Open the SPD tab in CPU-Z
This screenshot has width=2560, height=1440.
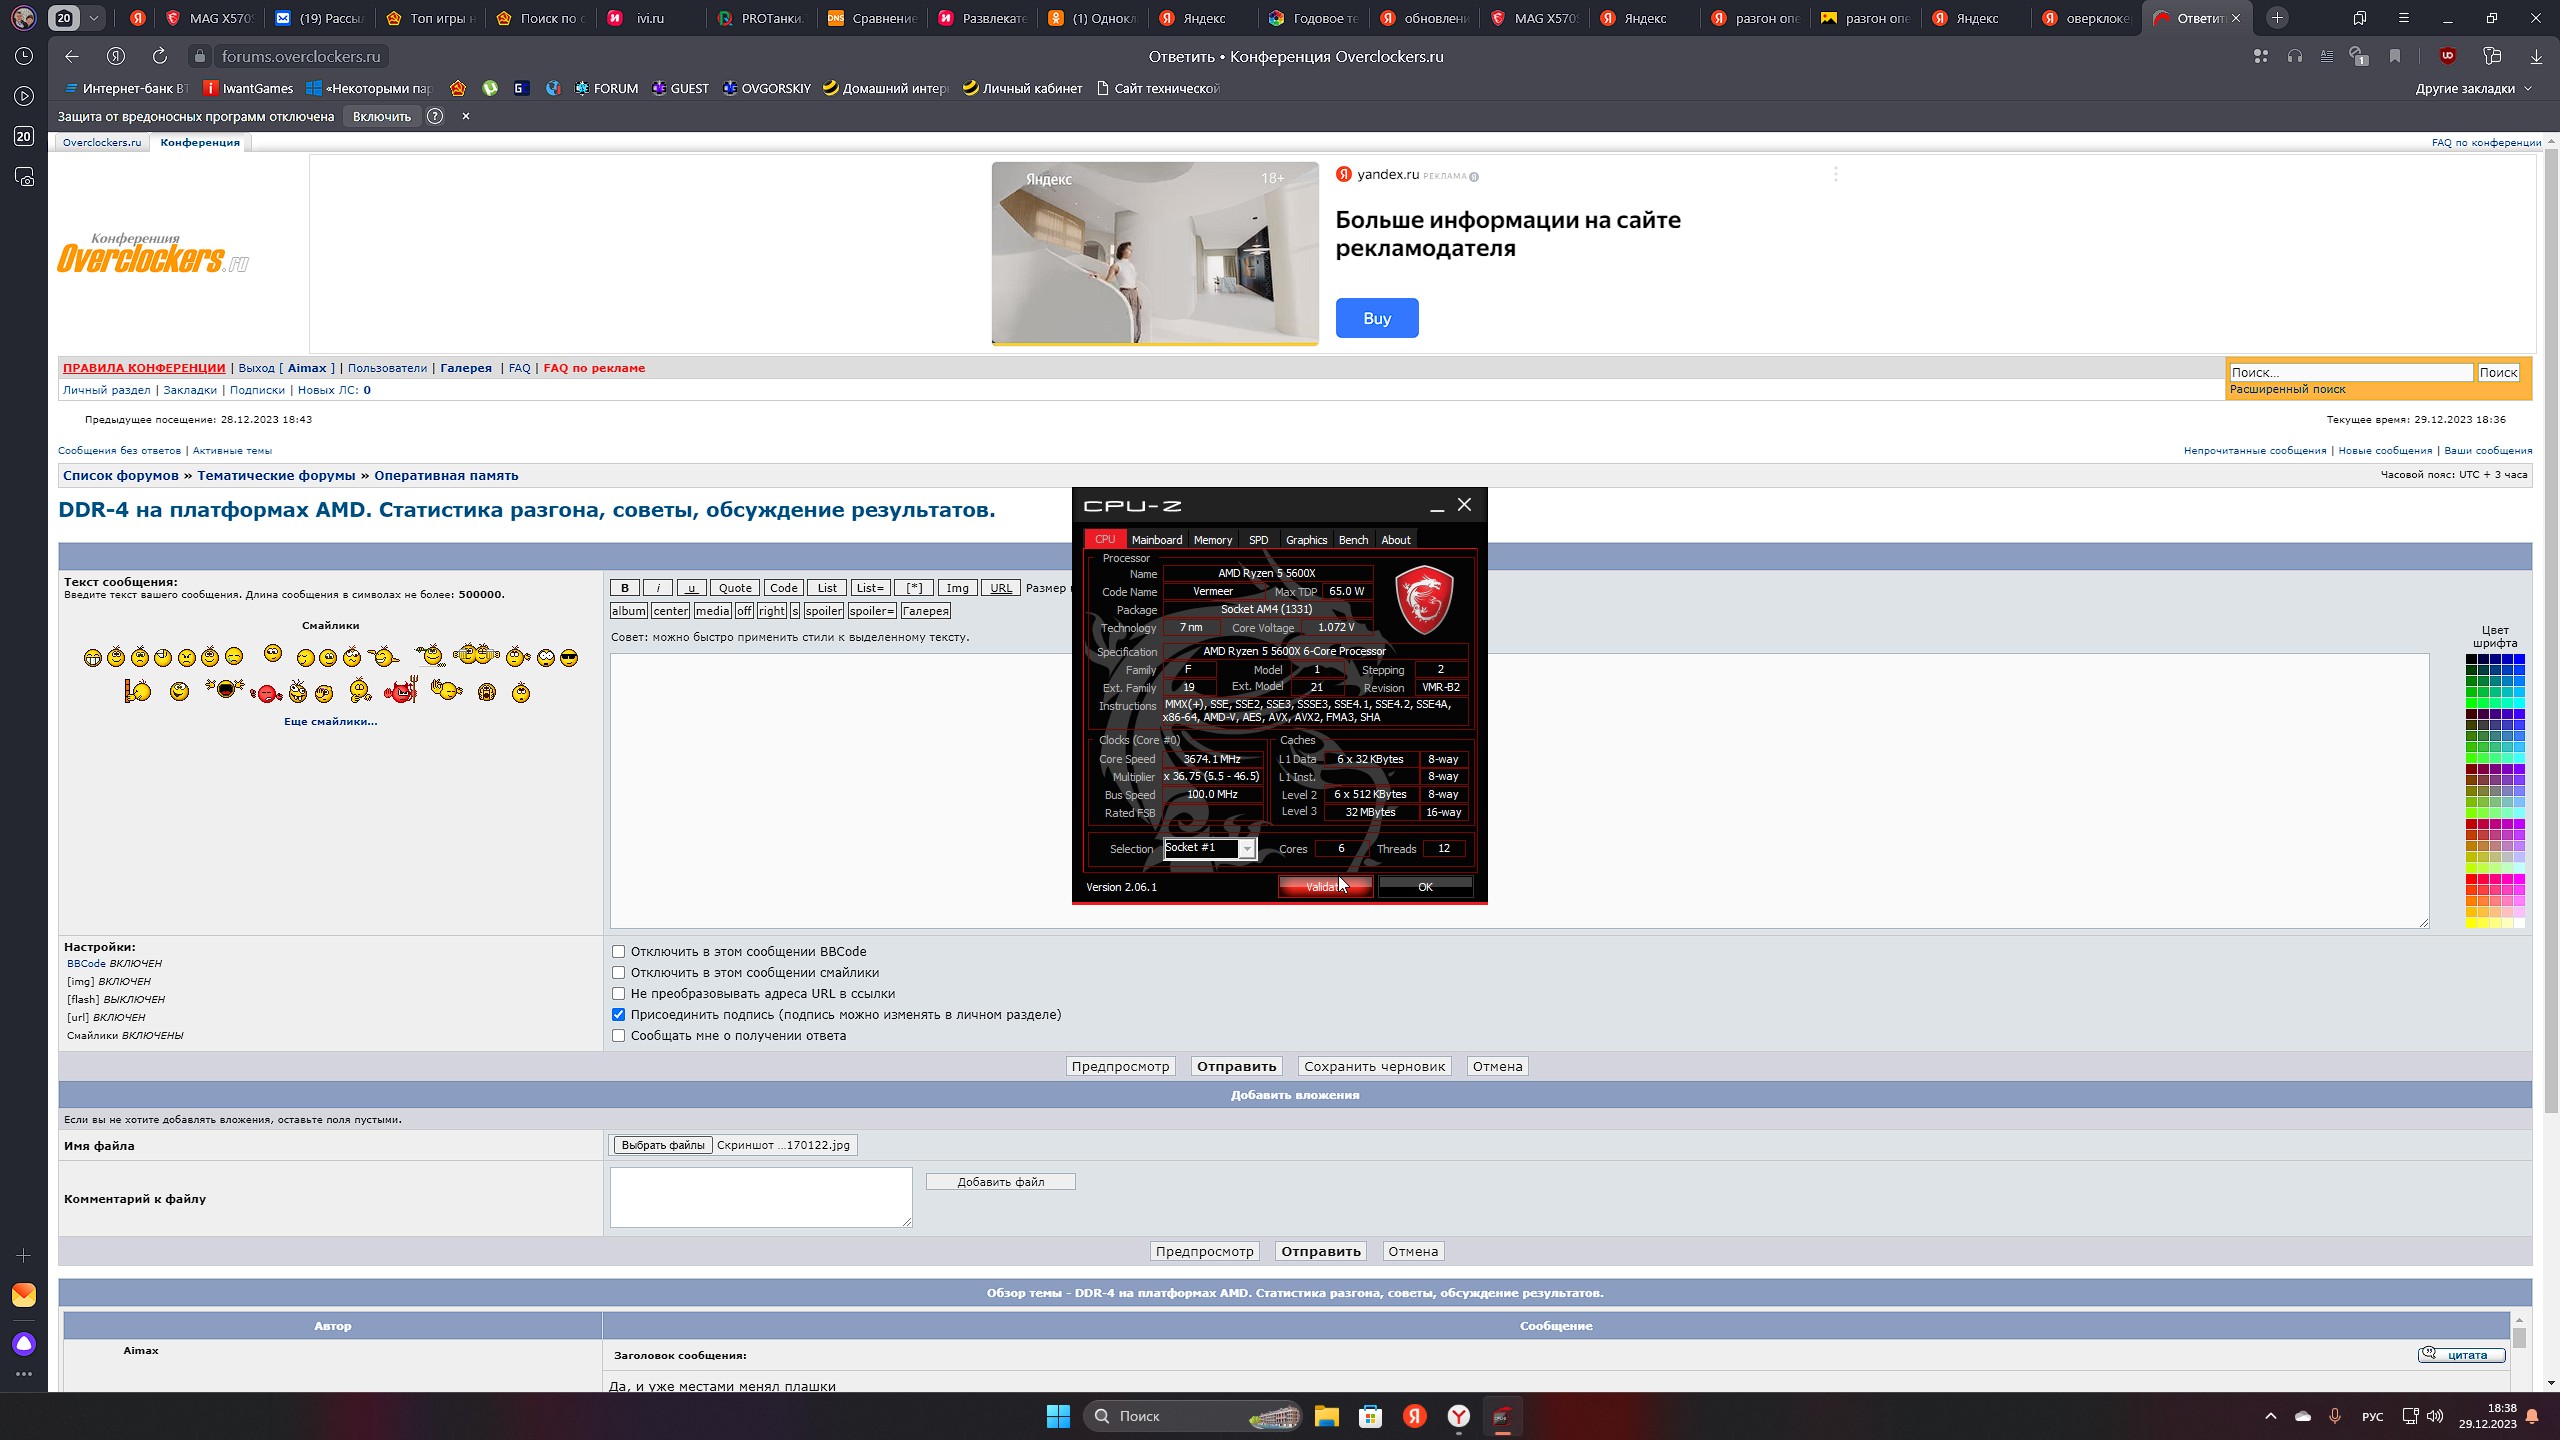(x=1258, y=540)
